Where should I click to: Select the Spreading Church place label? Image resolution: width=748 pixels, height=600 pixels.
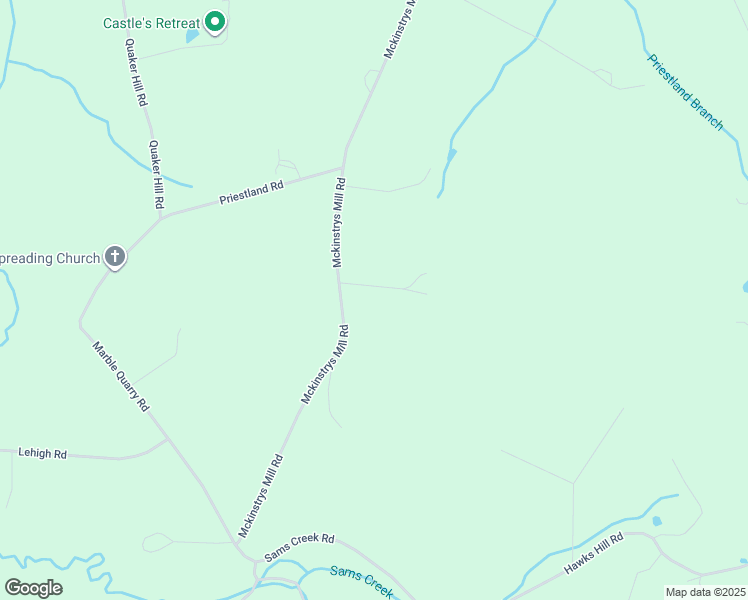click(x=50, y=259)
